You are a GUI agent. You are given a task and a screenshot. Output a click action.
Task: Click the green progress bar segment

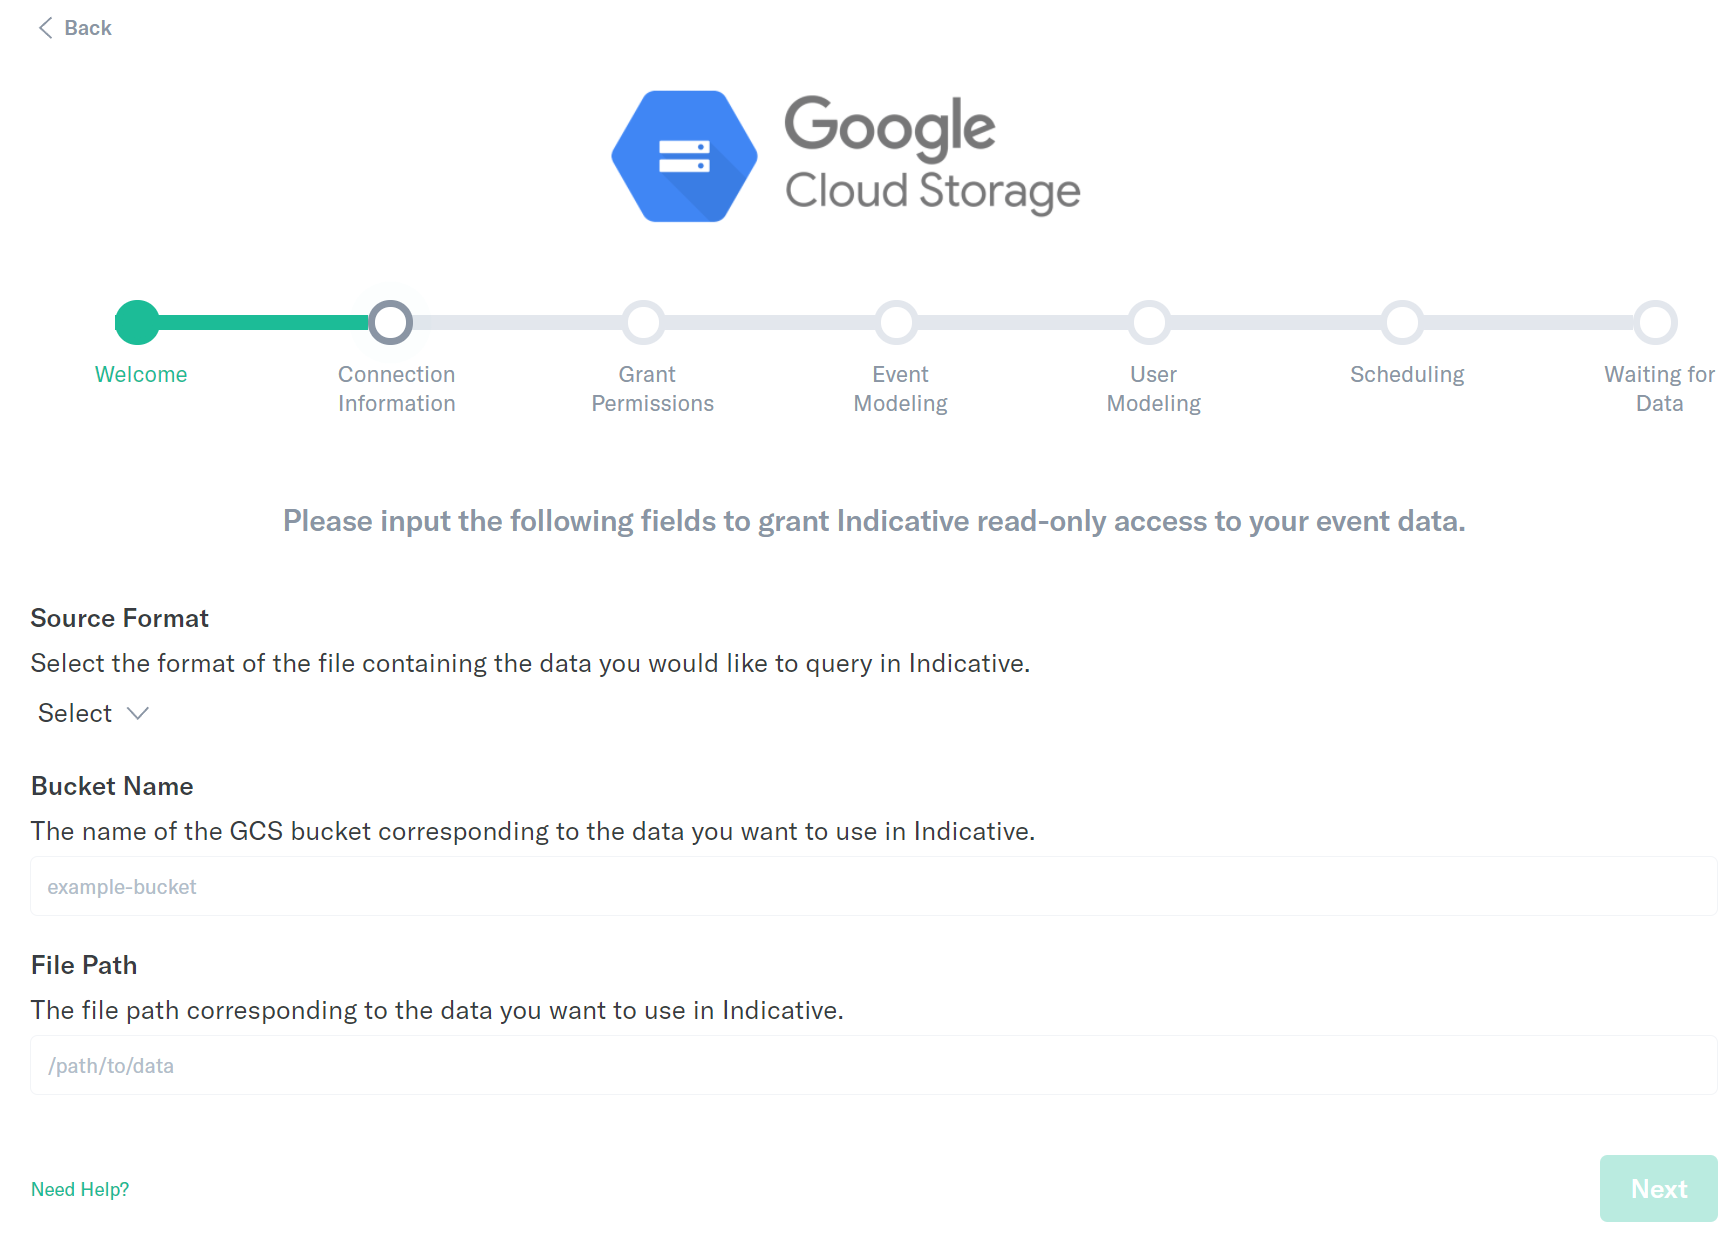pyautogui.click(x=264, y=322)
